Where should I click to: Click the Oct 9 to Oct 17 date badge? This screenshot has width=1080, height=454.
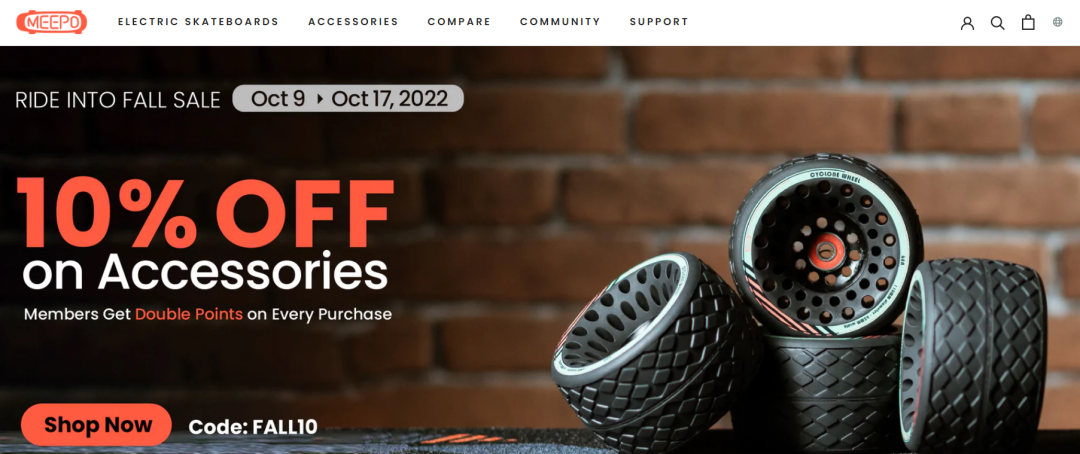(348, 99)
